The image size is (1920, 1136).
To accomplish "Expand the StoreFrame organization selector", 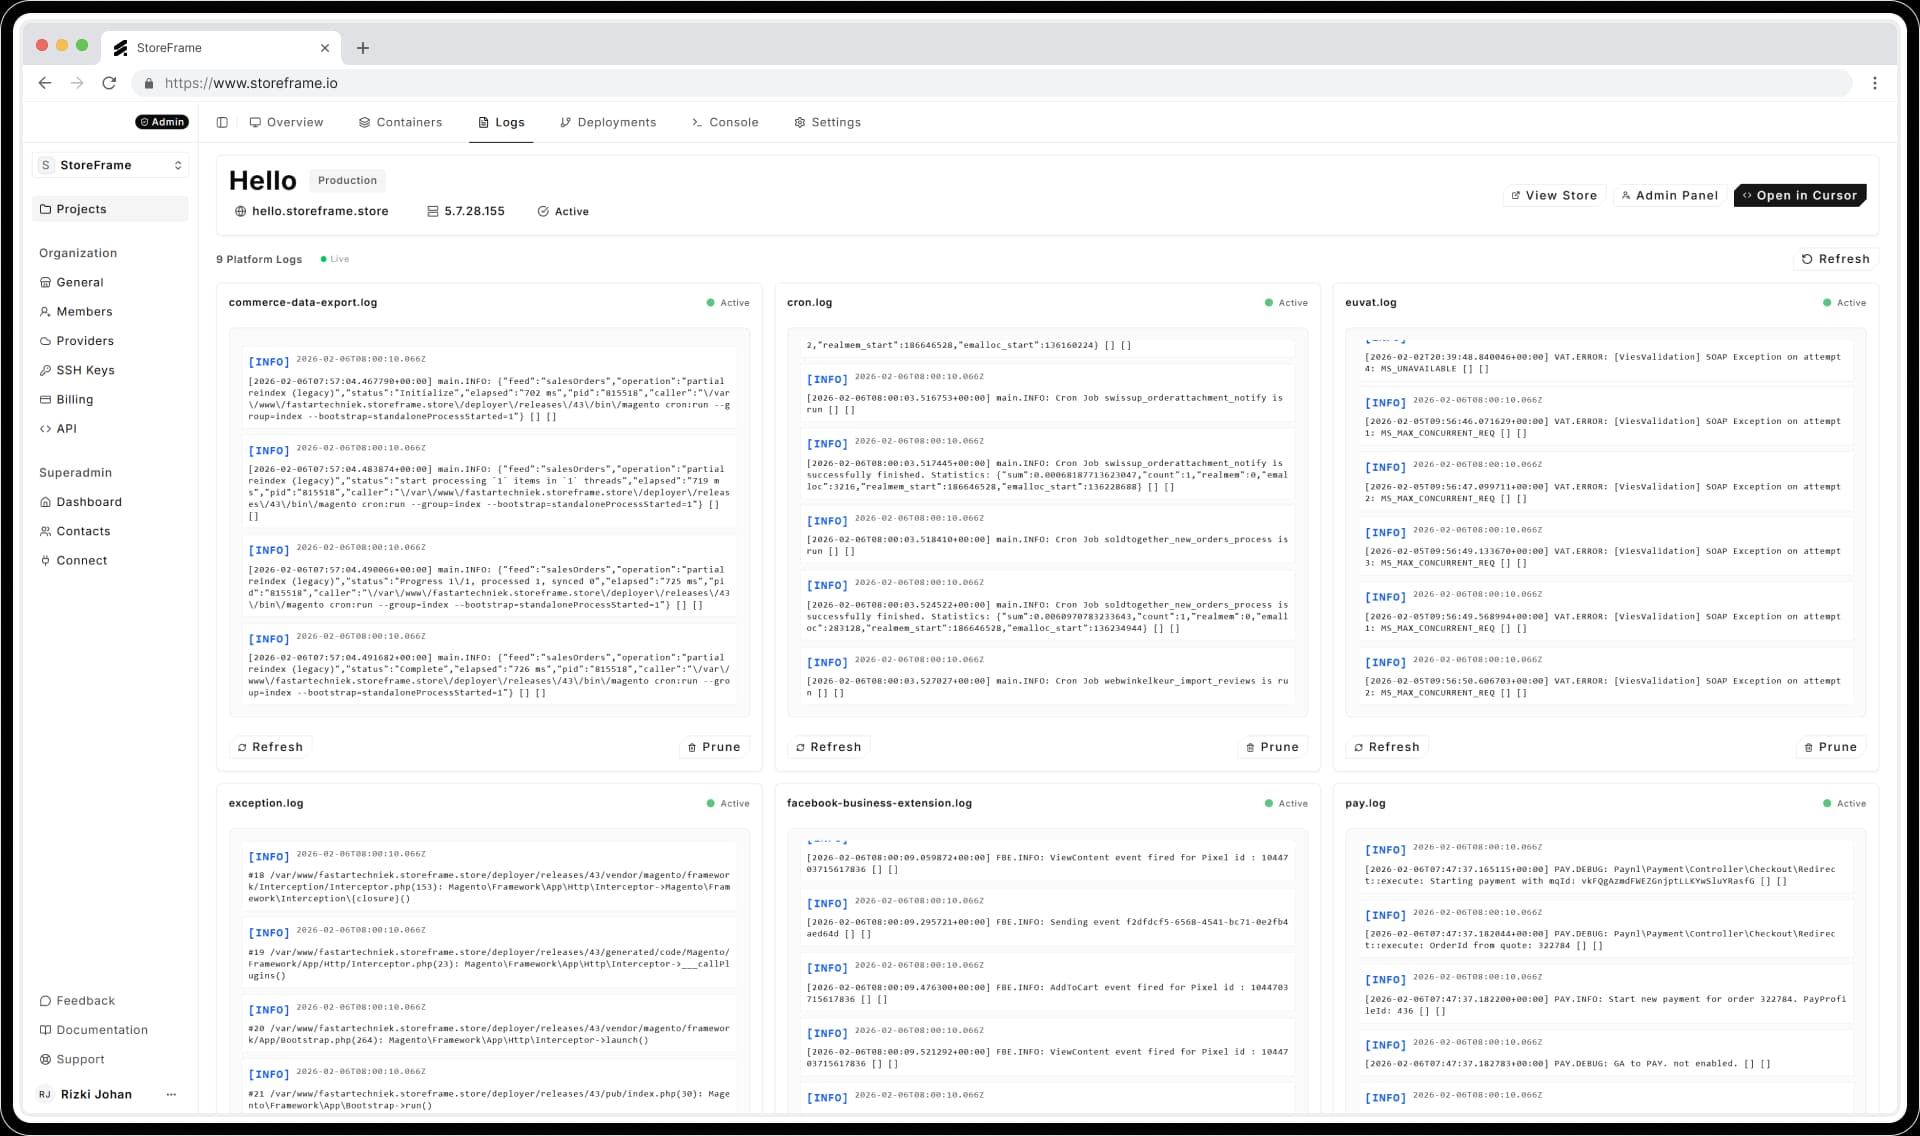I will 110,165.
